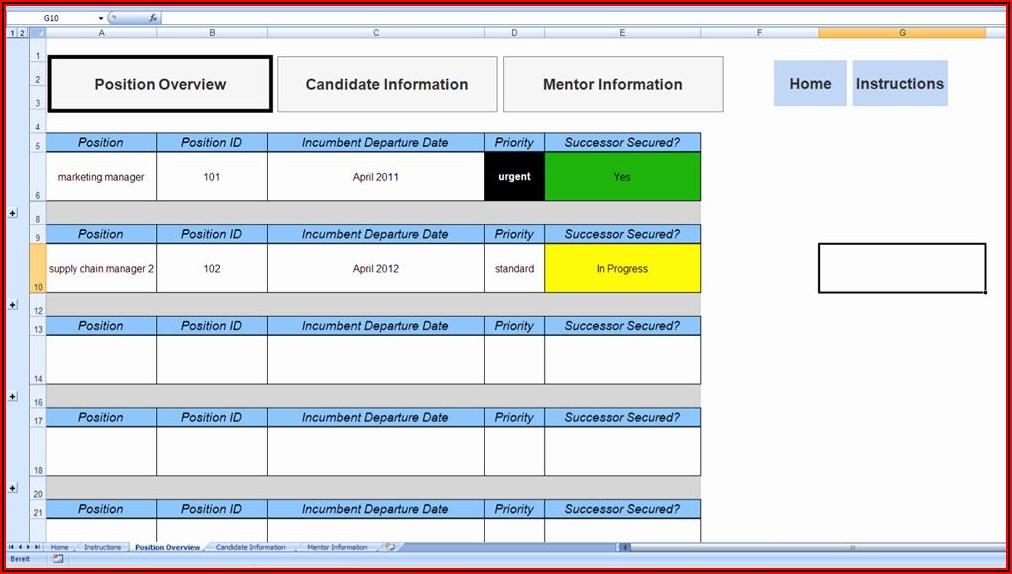Click the Select All corner triangle
The width and height of the screenshot is (1012, 574).
click(38, 33)
